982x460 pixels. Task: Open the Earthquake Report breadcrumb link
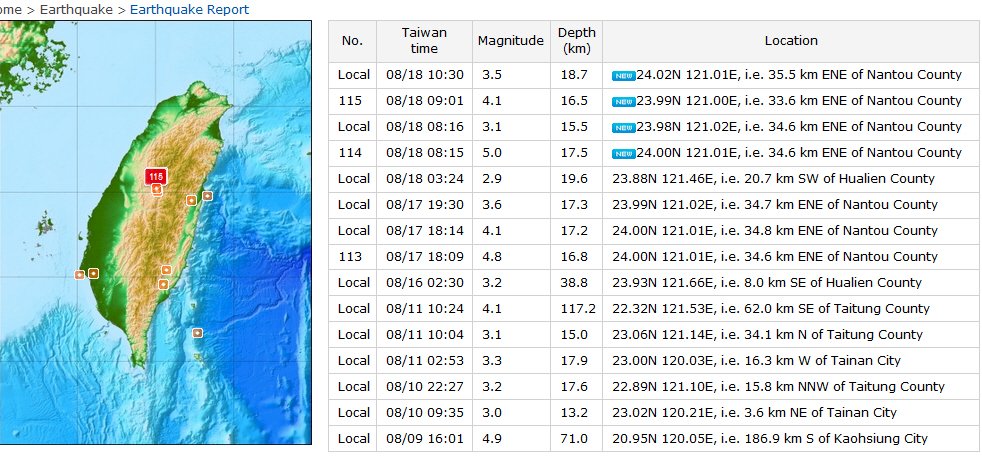(189, 9)
